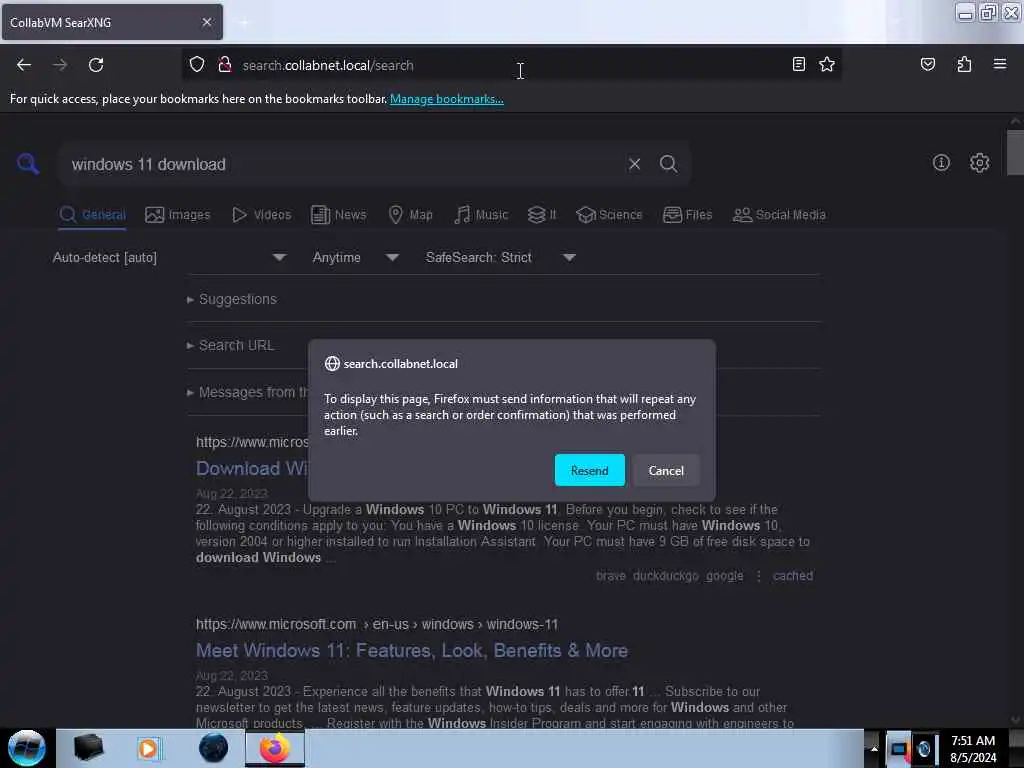Show hidden system tray icons

coord(874,748)
